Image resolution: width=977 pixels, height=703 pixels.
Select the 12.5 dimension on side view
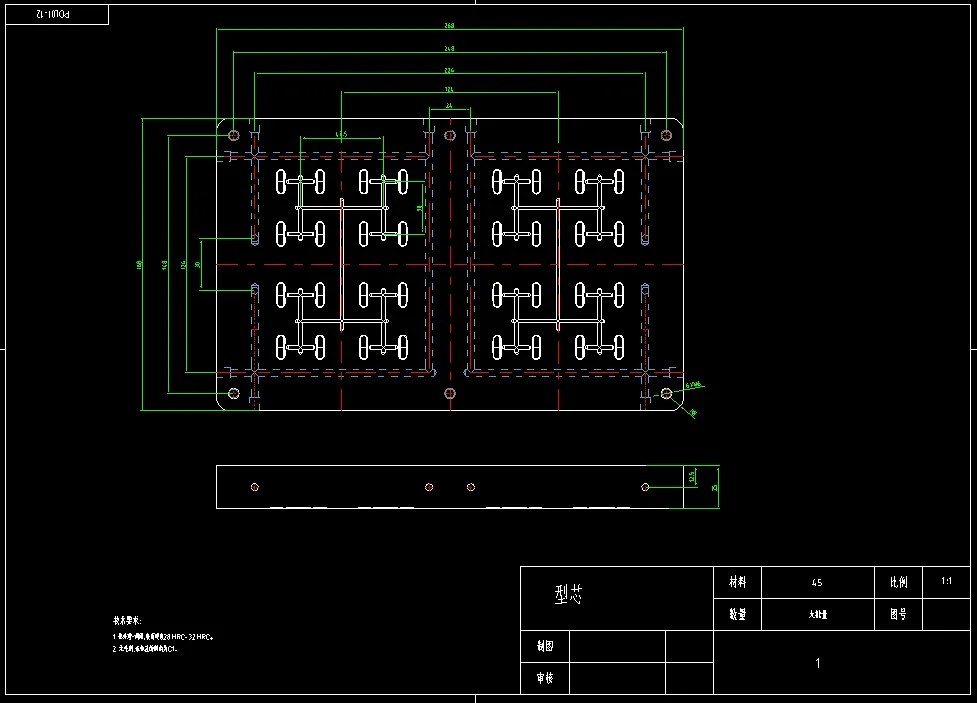[692, 477]
